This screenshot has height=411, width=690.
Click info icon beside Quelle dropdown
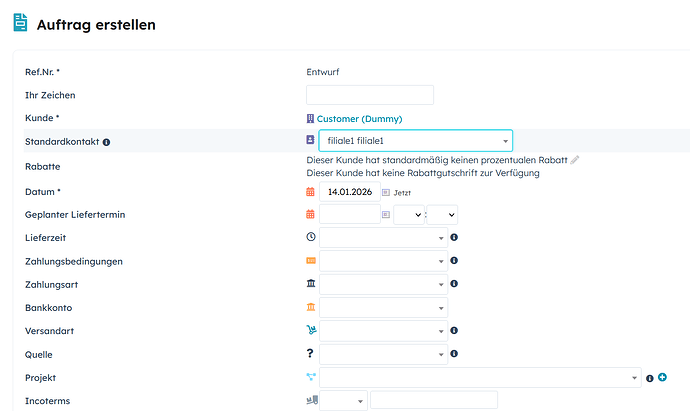[x=454, y=354]
